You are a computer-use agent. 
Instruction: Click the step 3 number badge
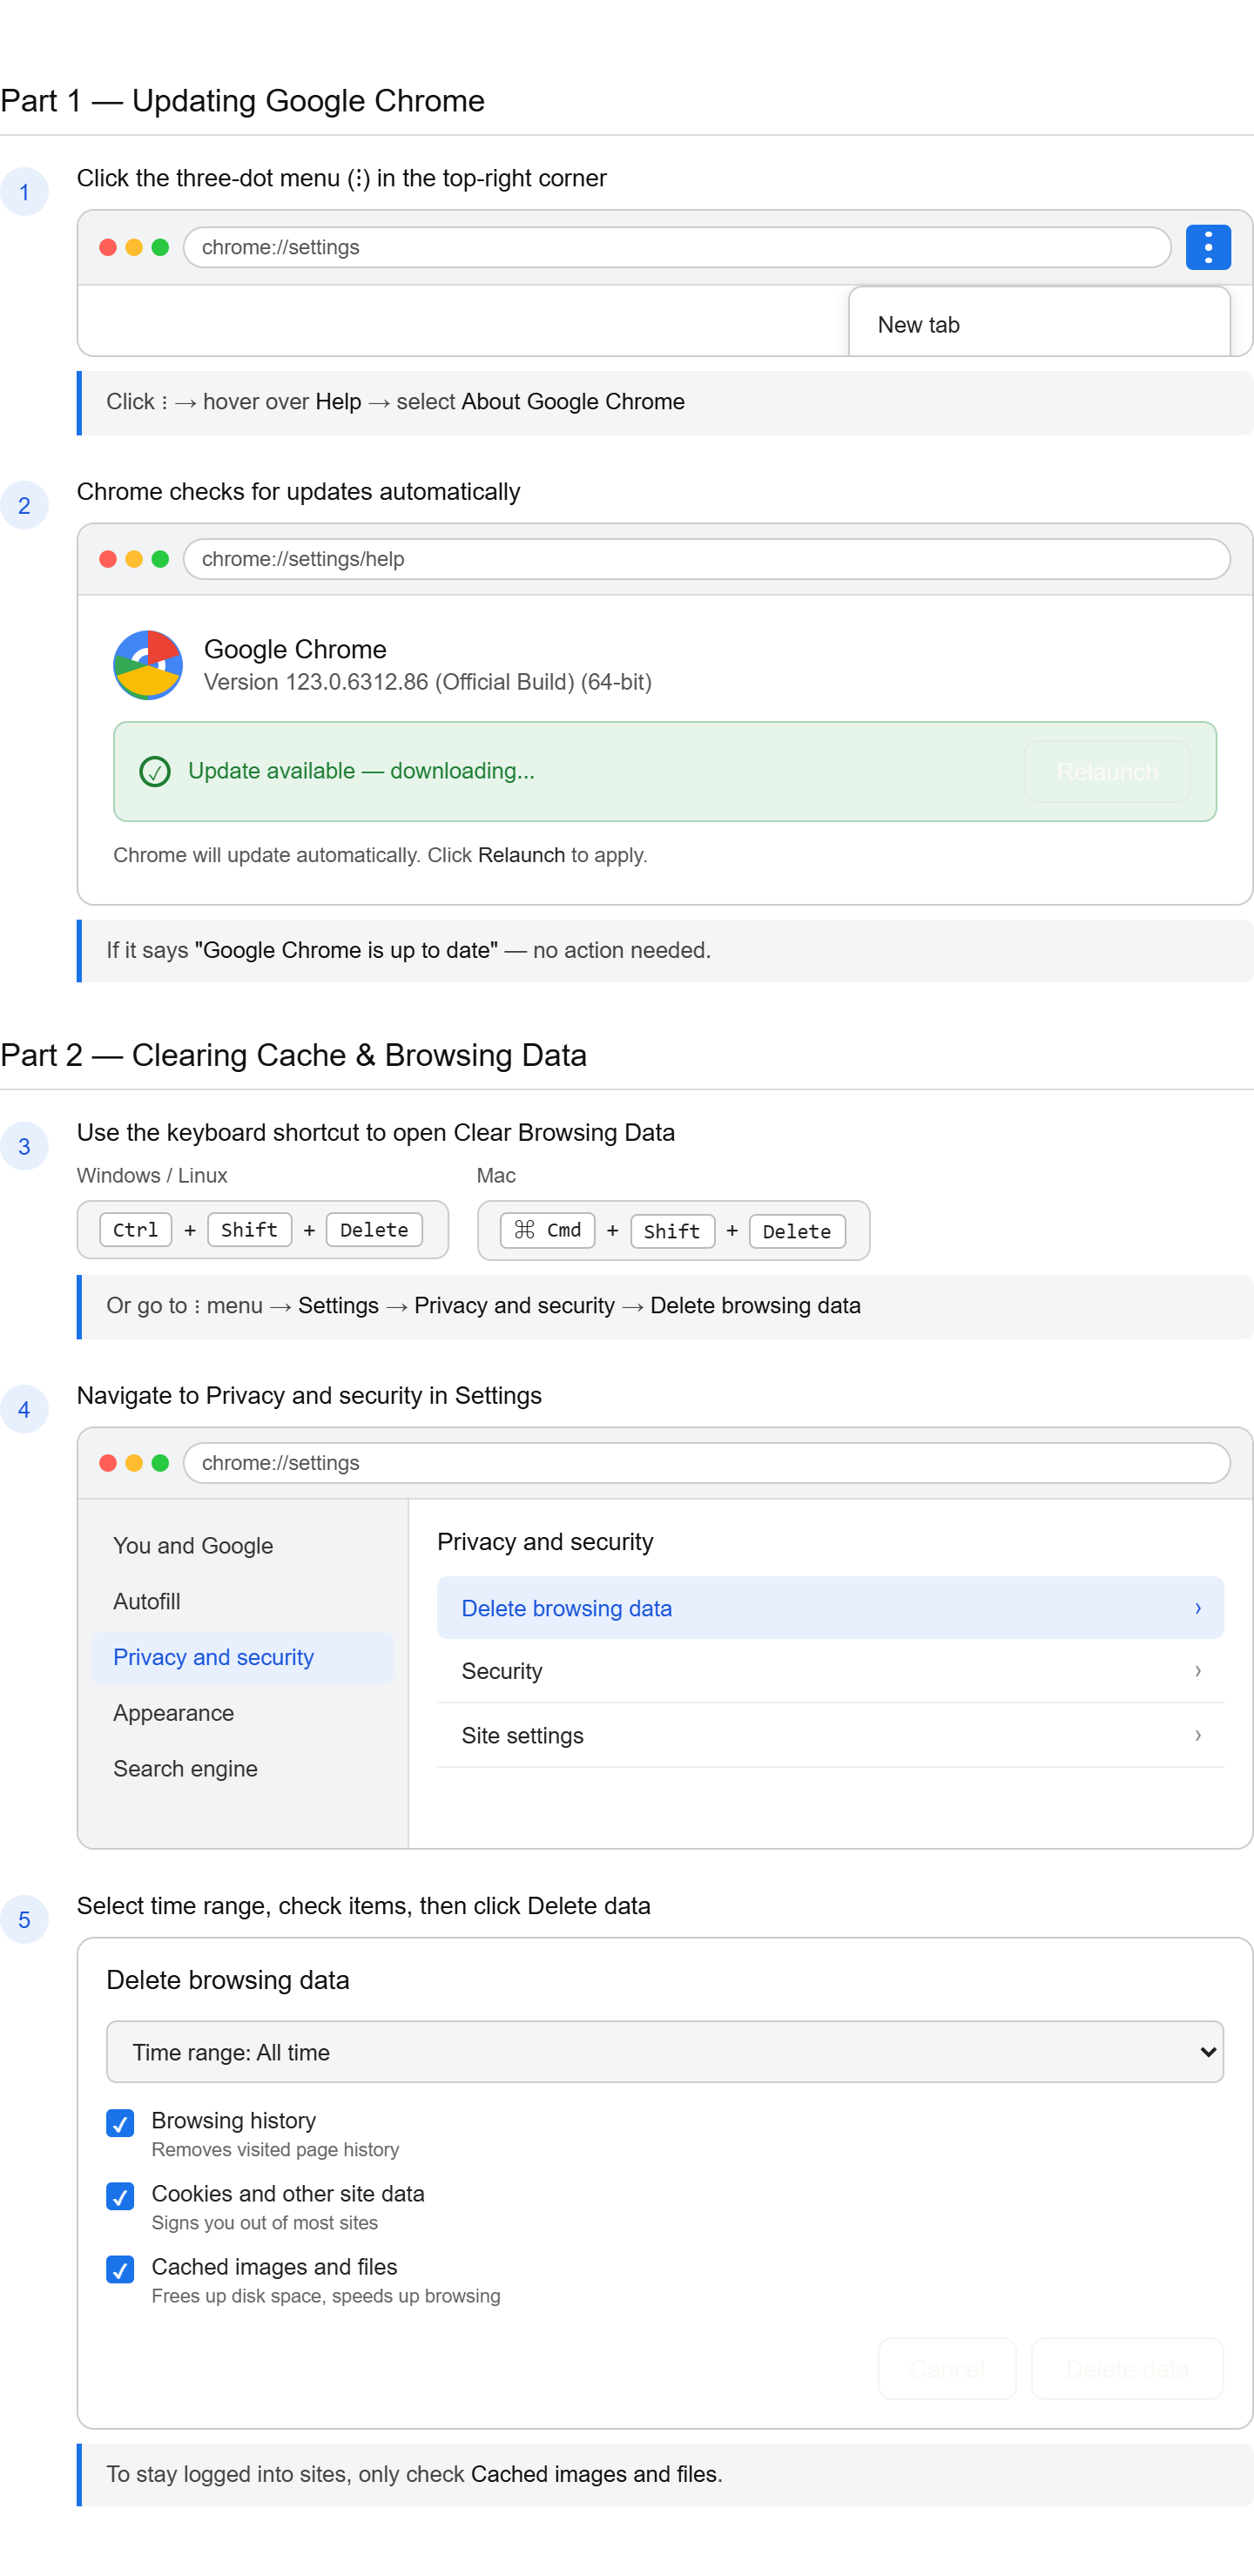point(25,1146)
